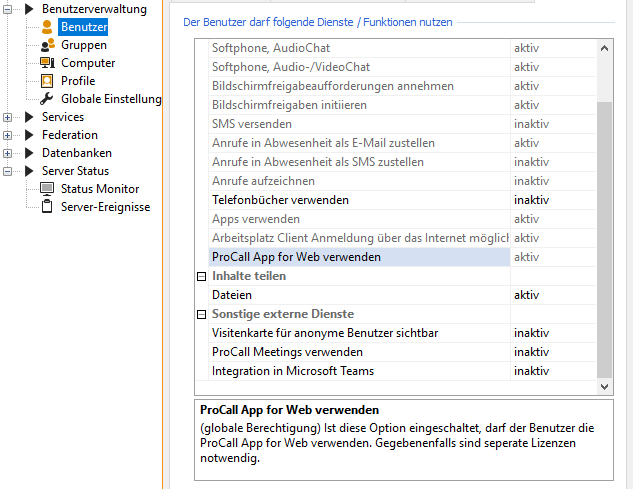This screenshot has width=633, height=489.
Task: Open the Computer icon in tree
Action: point(47,63)
